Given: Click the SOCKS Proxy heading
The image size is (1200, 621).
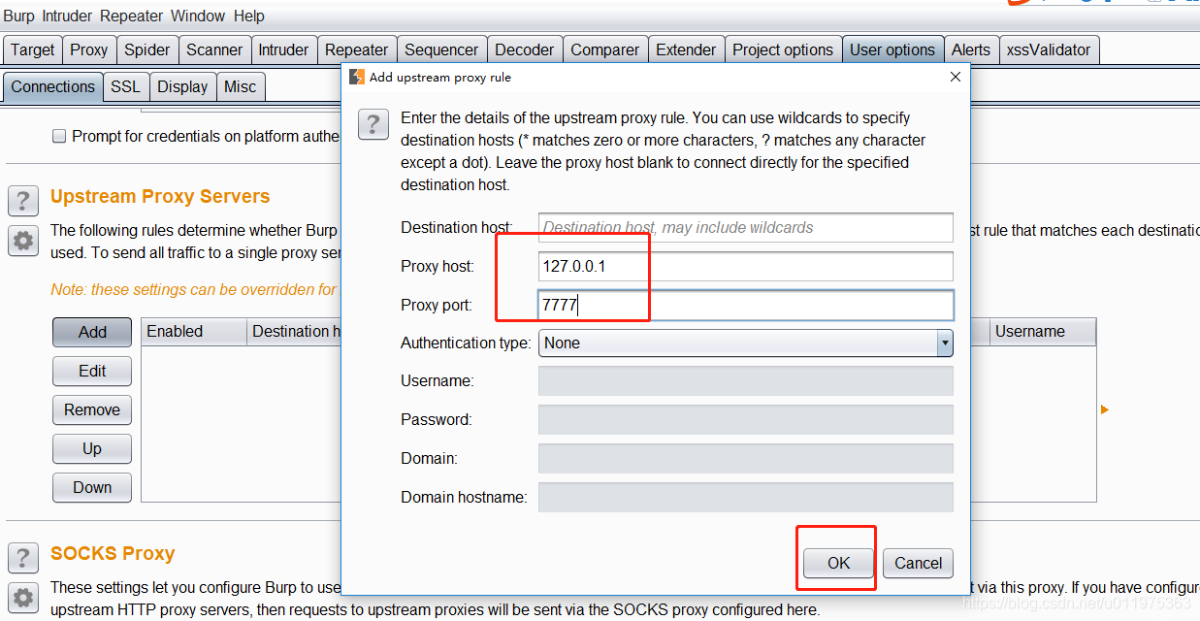Looking at the screenshot, I should click(x=112, y=554).
